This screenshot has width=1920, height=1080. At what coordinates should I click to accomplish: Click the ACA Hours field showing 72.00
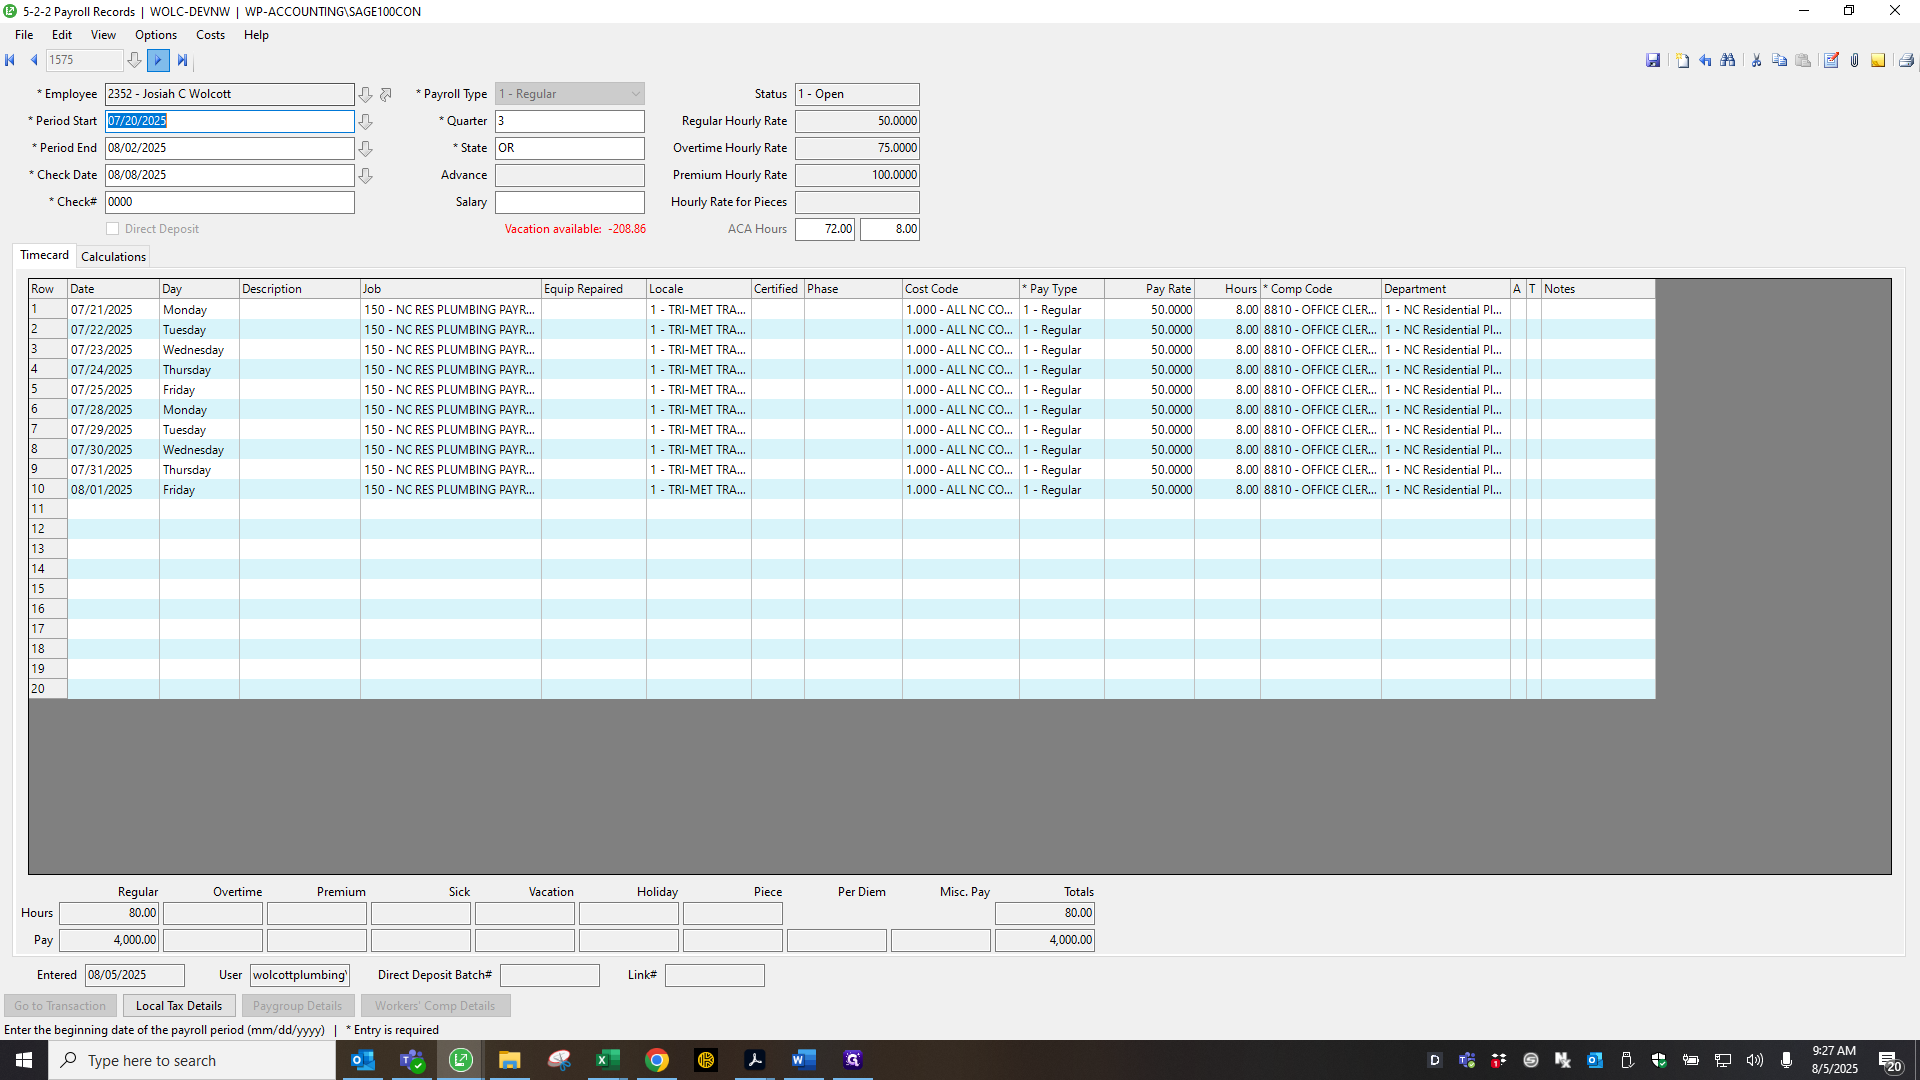pos(825,229)
